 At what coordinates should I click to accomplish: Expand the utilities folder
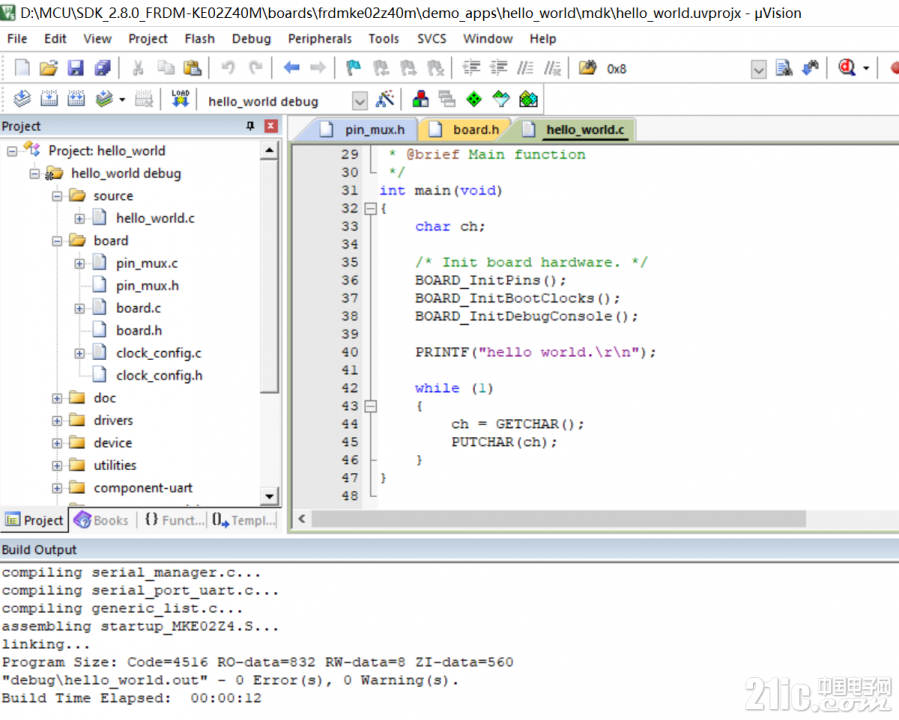[57, 465]
